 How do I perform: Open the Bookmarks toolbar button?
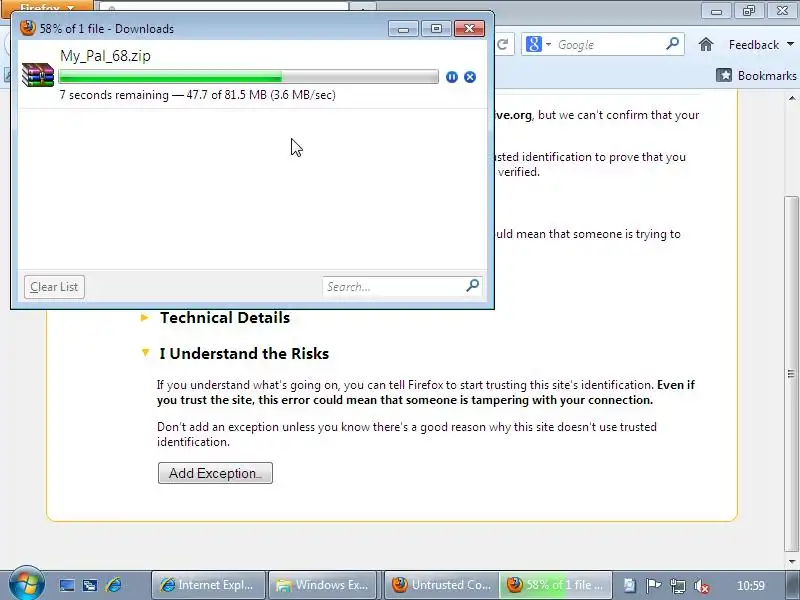[x=756, y=76]
